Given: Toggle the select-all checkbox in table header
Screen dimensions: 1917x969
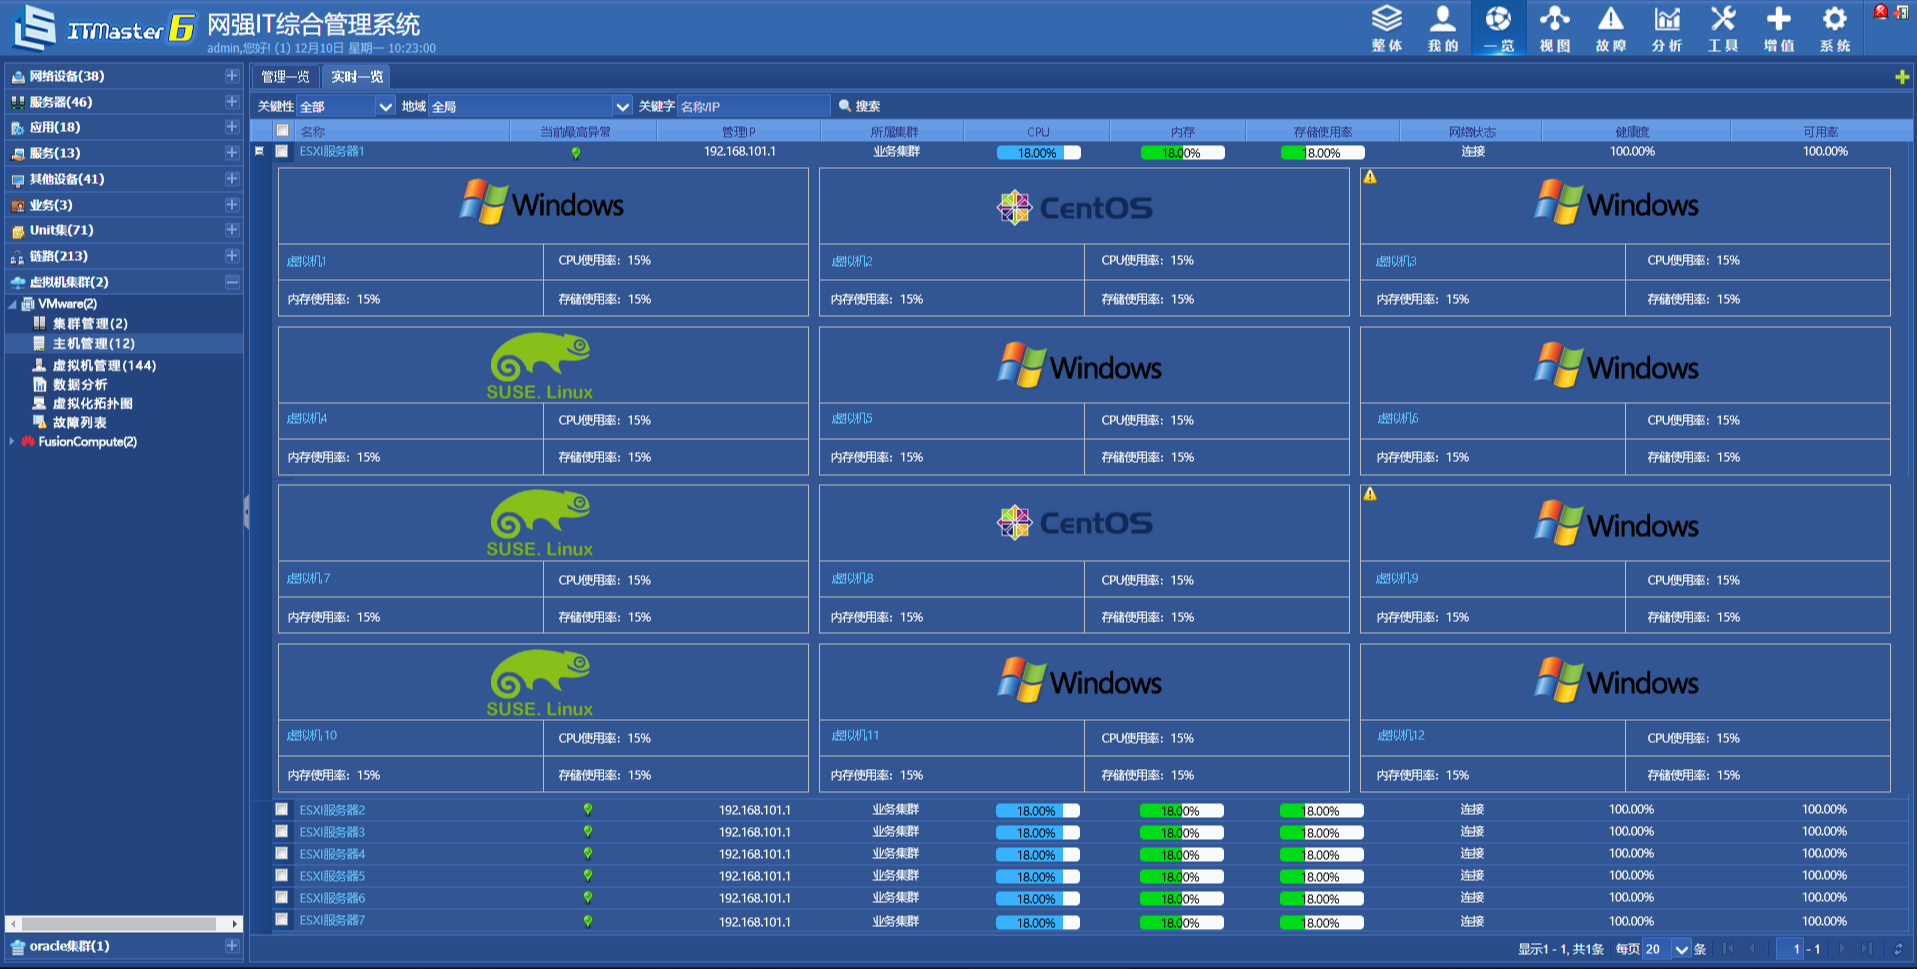Looking at the screenshot, I should click(x=283, y=131).
